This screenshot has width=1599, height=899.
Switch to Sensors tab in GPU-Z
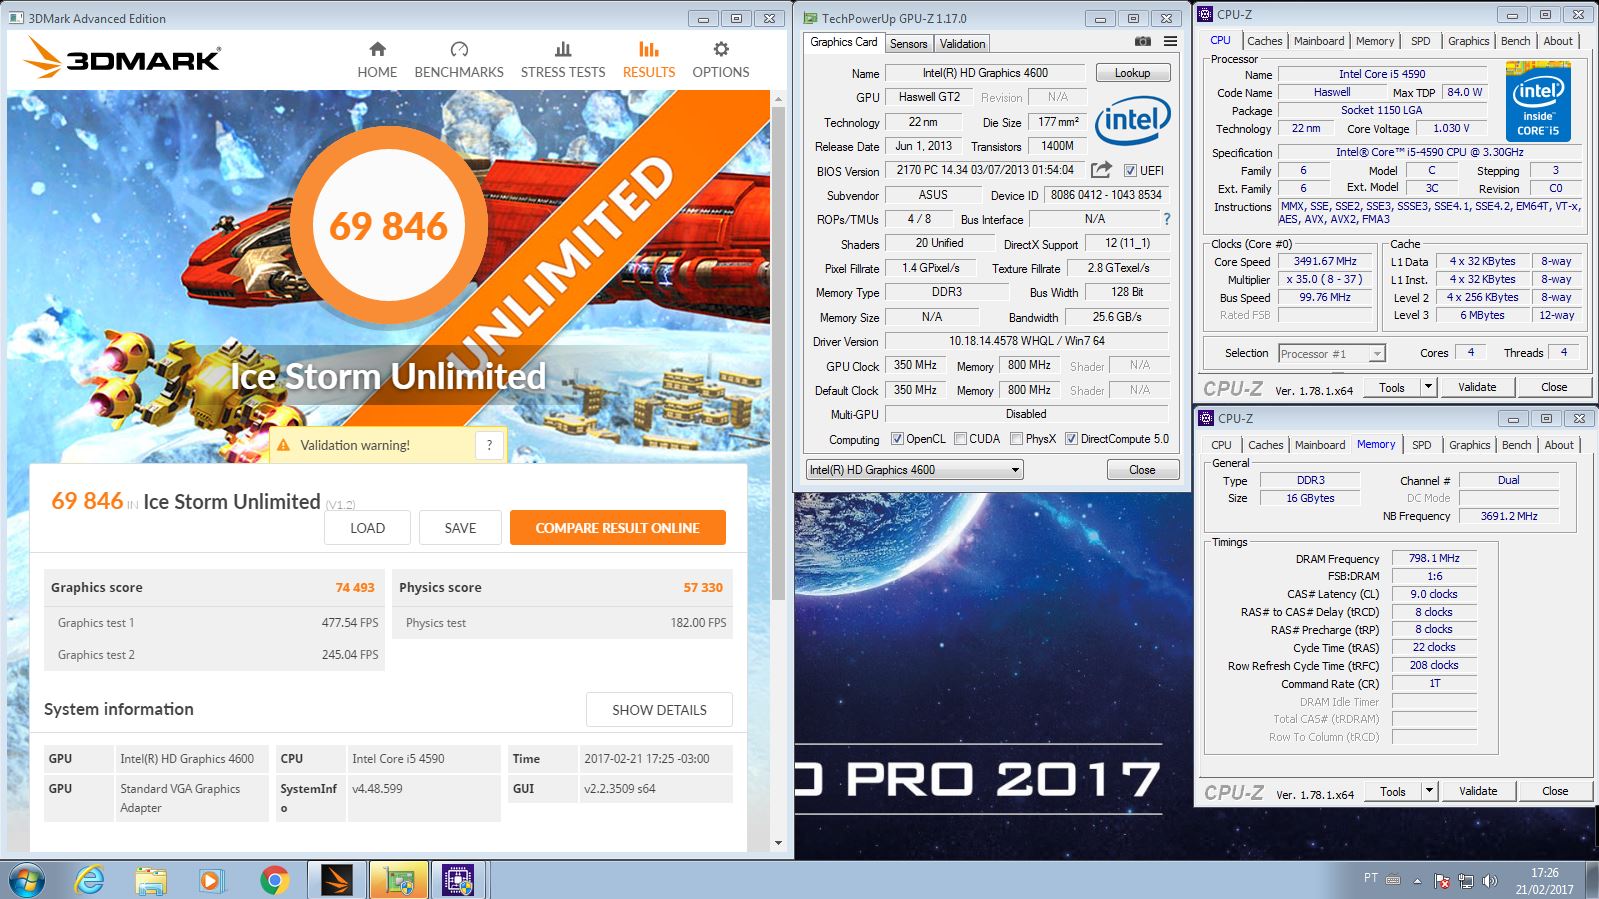908,43
